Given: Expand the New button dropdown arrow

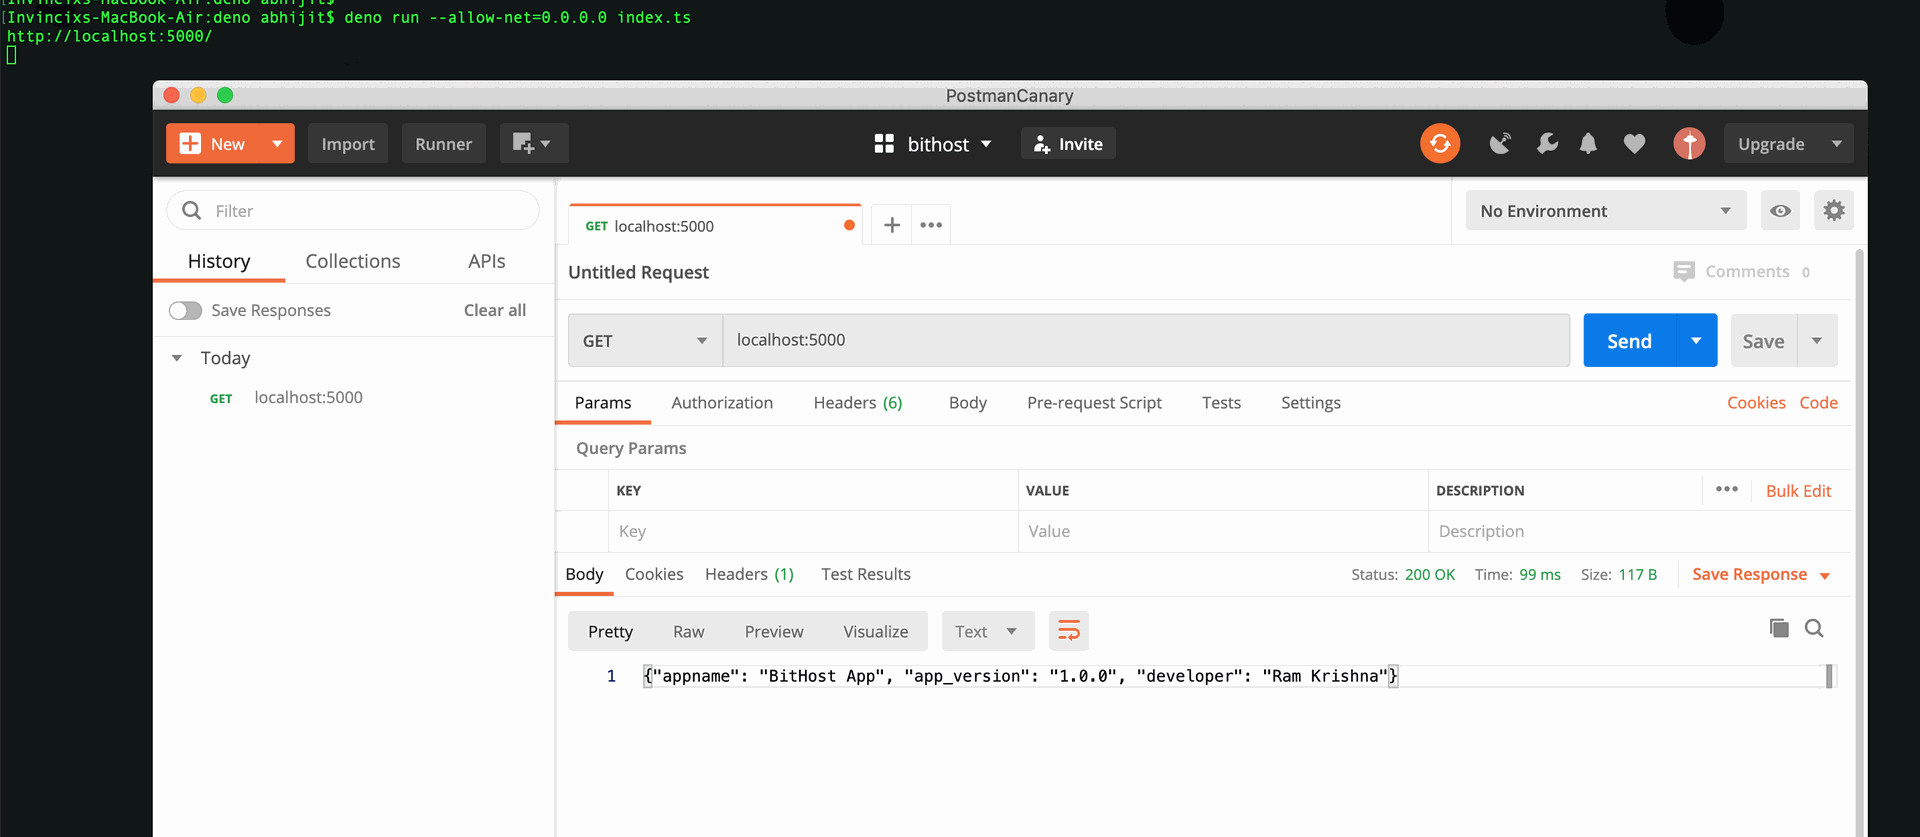Looking at the screenshot, I should (277, 144).
